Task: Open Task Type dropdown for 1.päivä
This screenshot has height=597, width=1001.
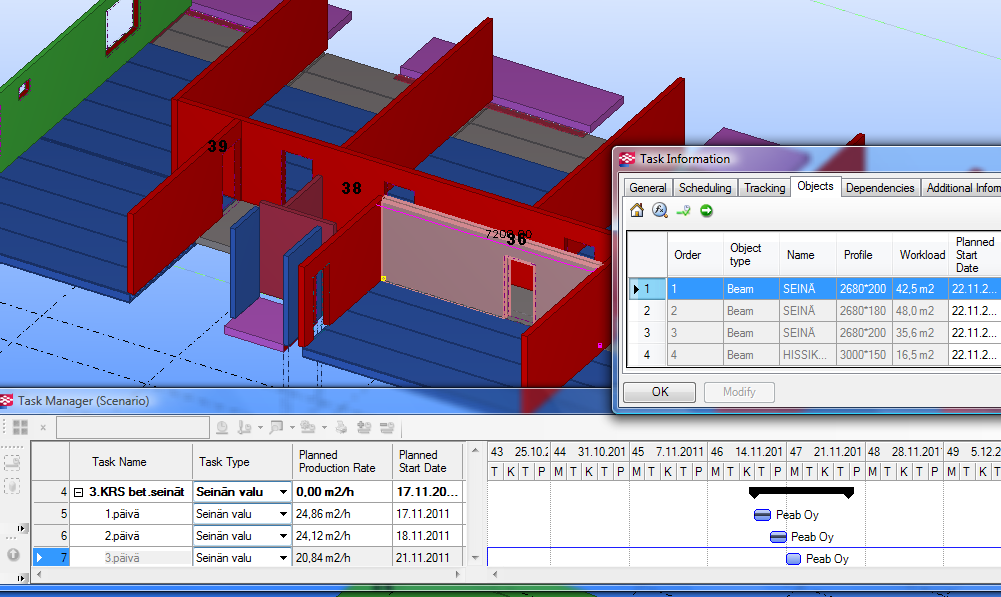Action: pyautogui.click(x=283, y=514)
